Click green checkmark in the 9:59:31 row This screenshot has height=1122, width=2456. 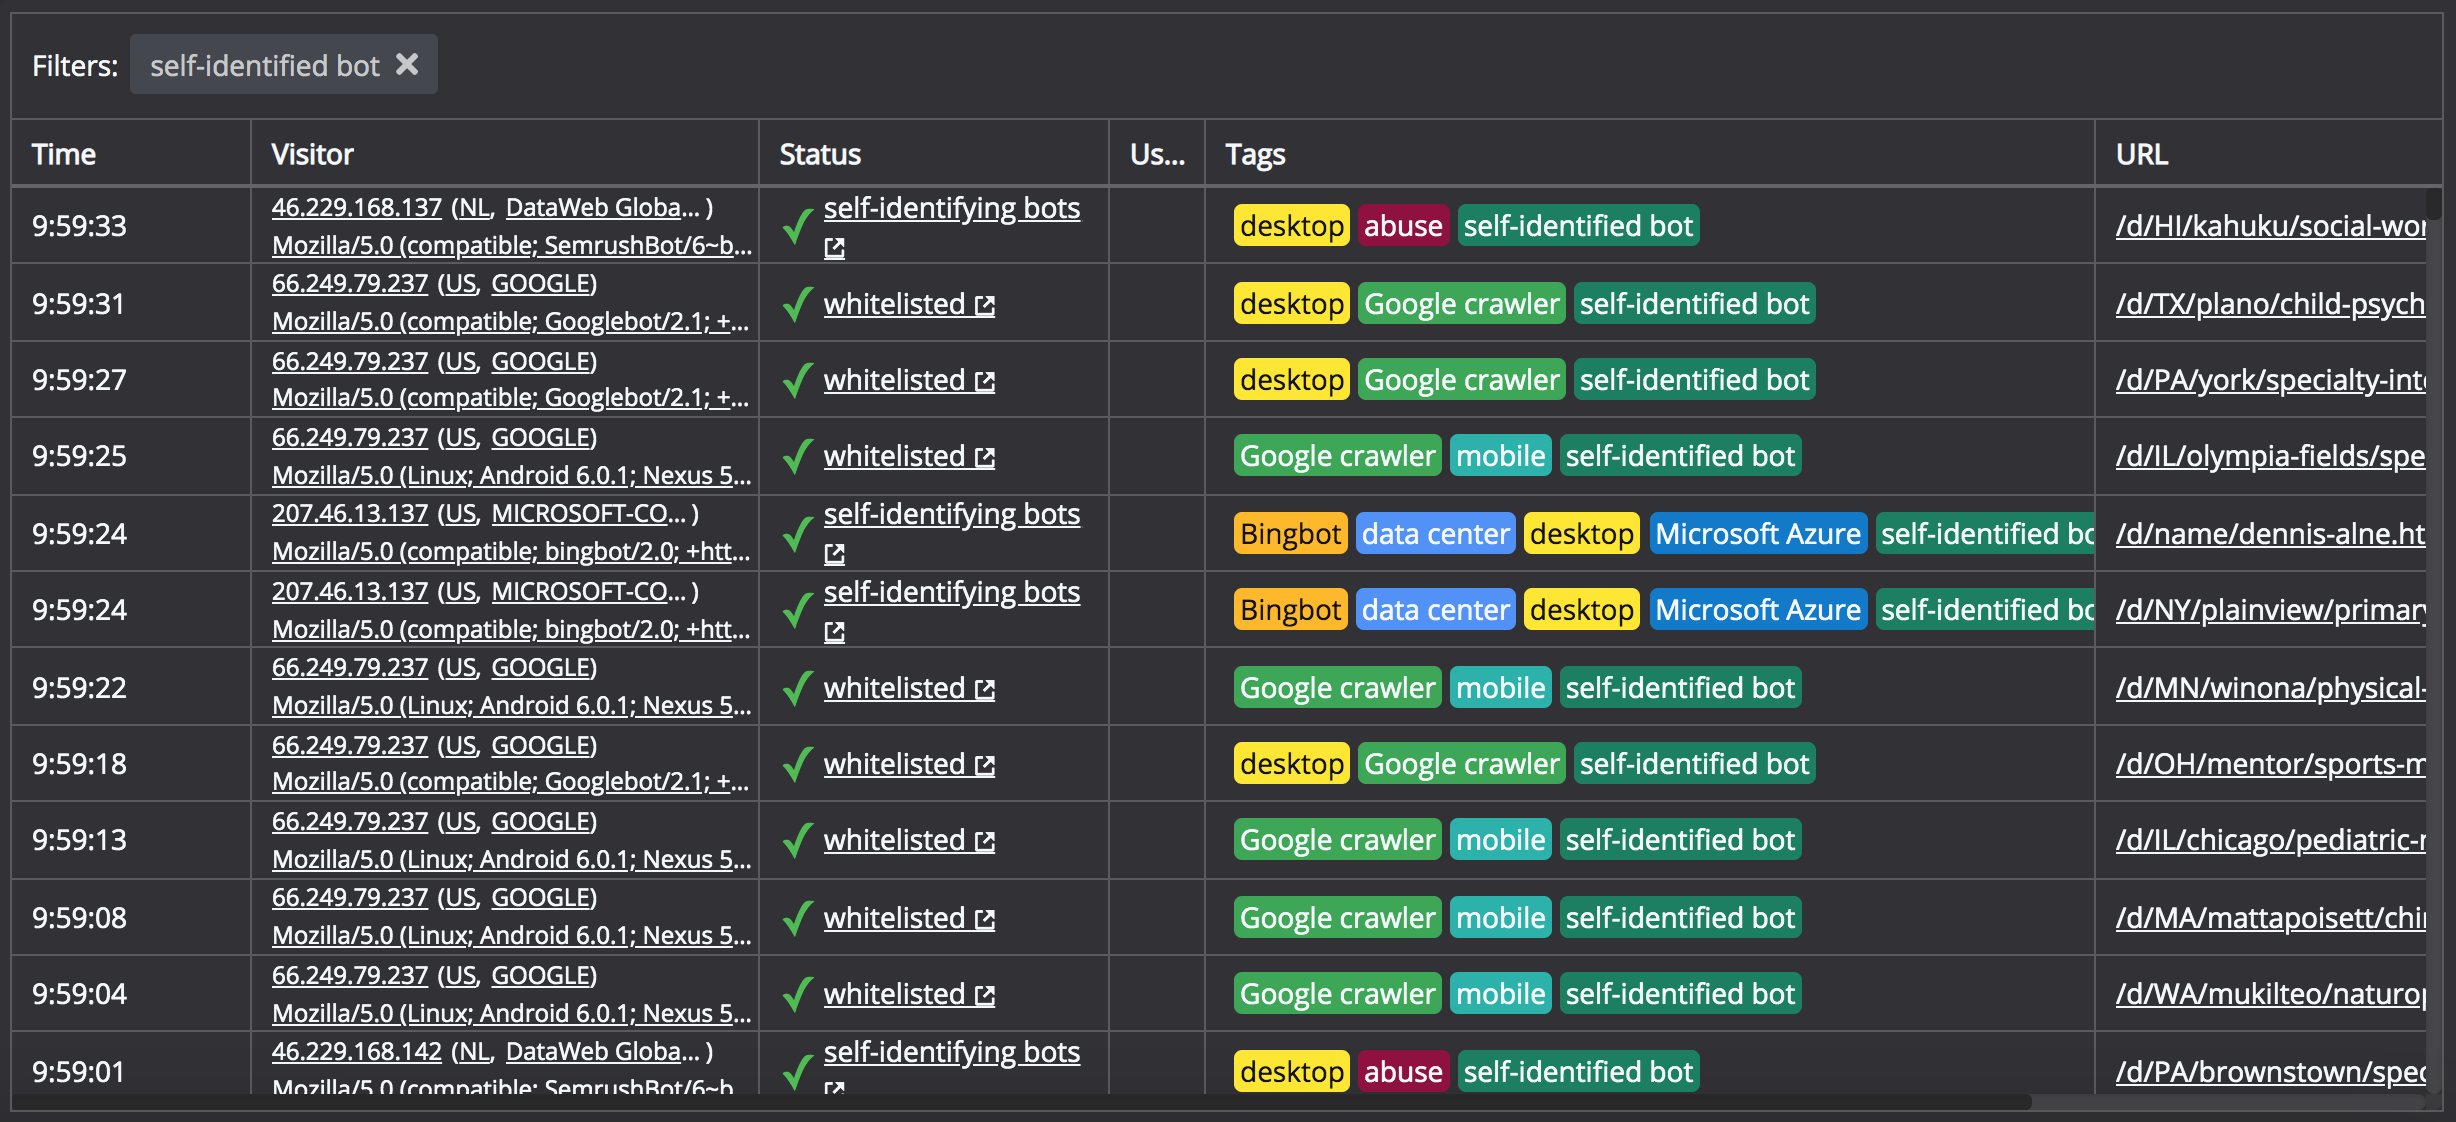pos(797,304)
